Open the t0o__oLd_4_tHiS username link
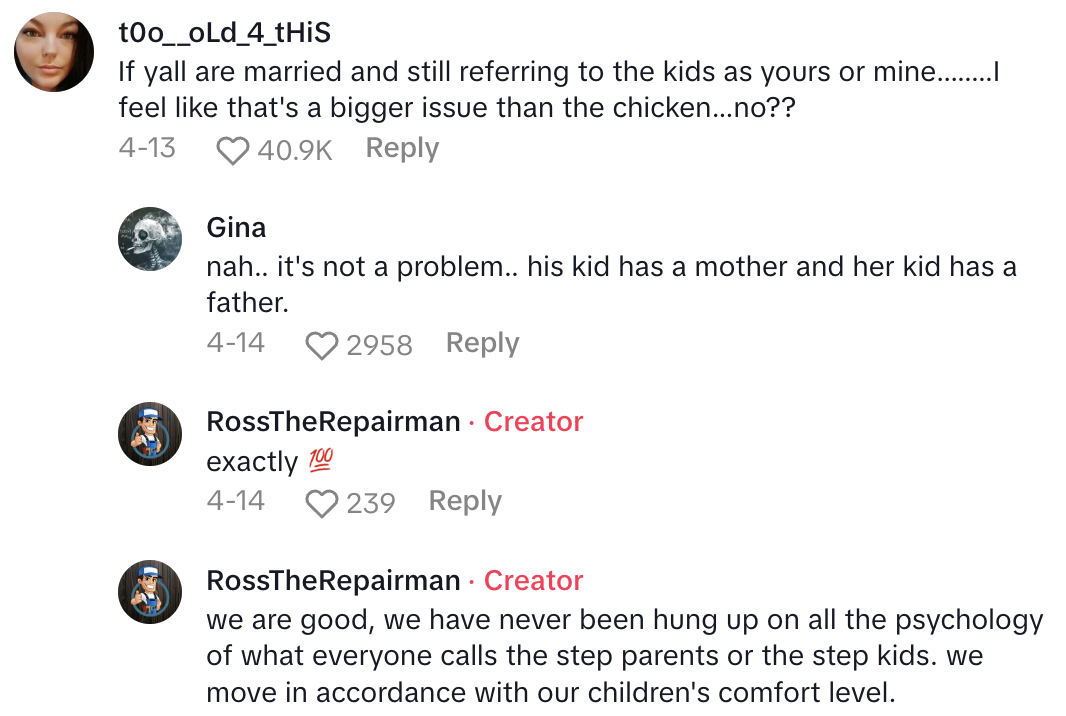Screen dimensions: 1066x716 coord(224,33)
